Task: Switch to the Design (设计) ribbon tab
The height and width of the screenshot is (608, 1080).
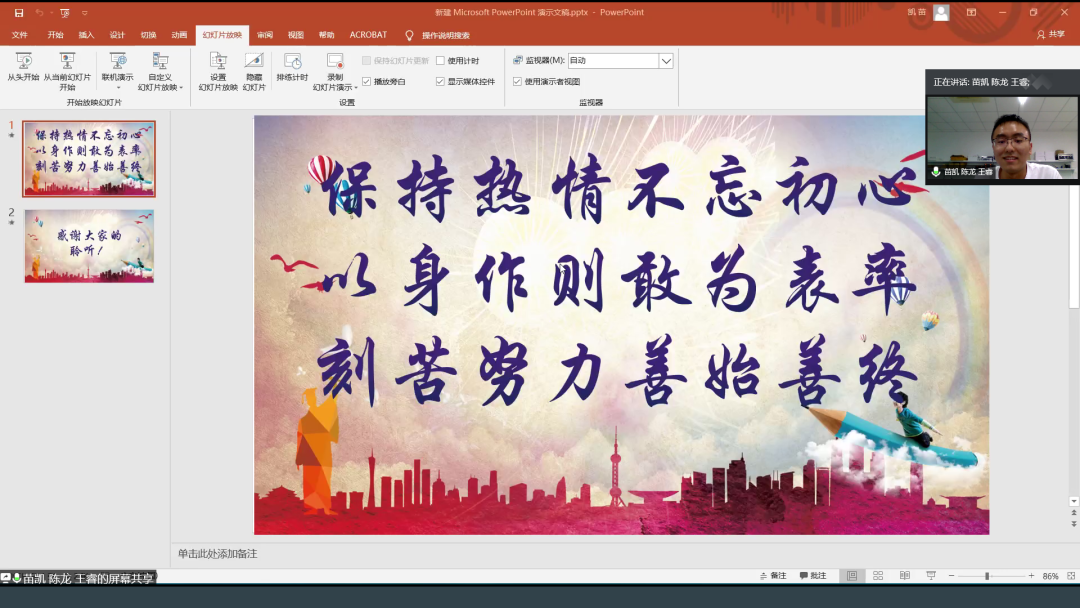Action: 117,35
